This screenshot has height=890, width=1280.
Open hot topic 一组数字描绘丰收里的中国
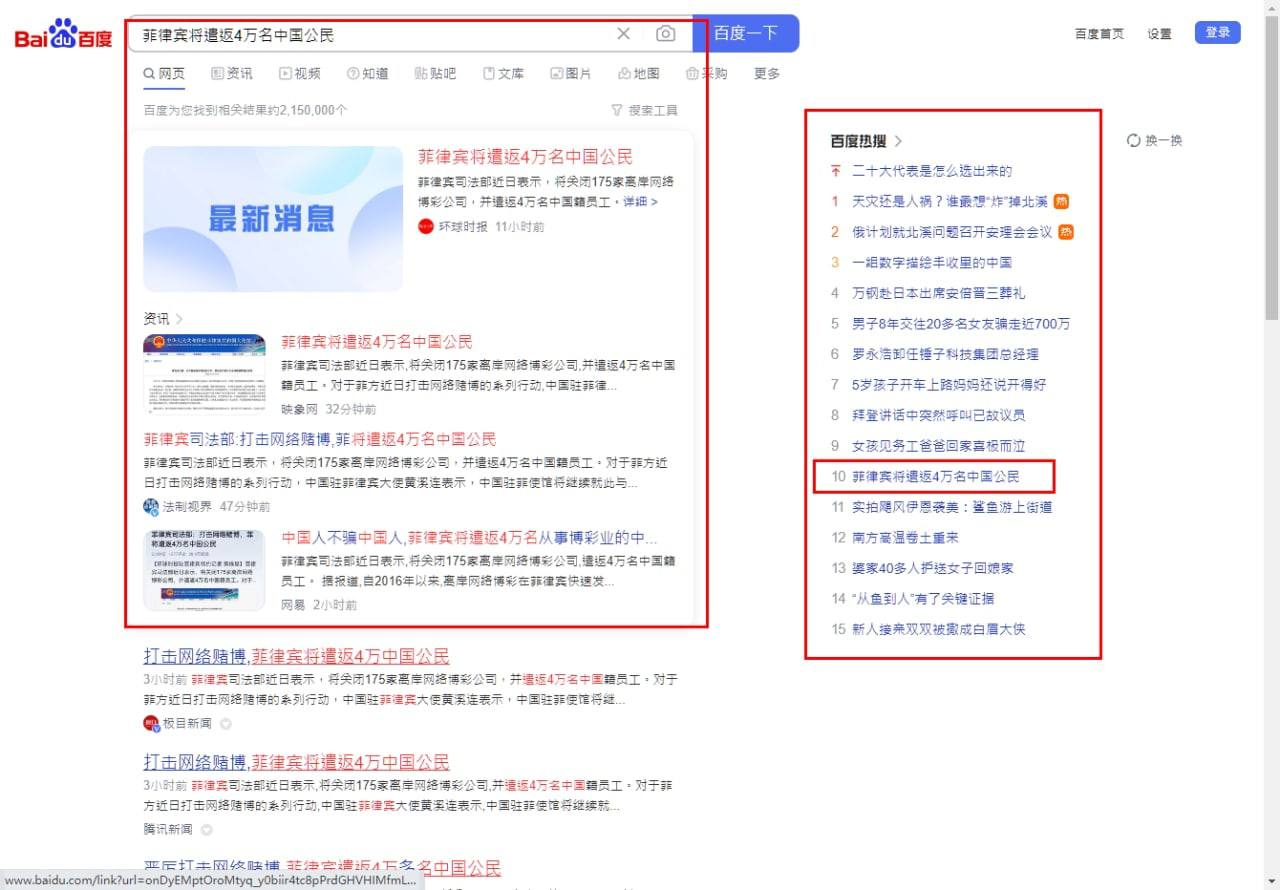tap(932, 262)
